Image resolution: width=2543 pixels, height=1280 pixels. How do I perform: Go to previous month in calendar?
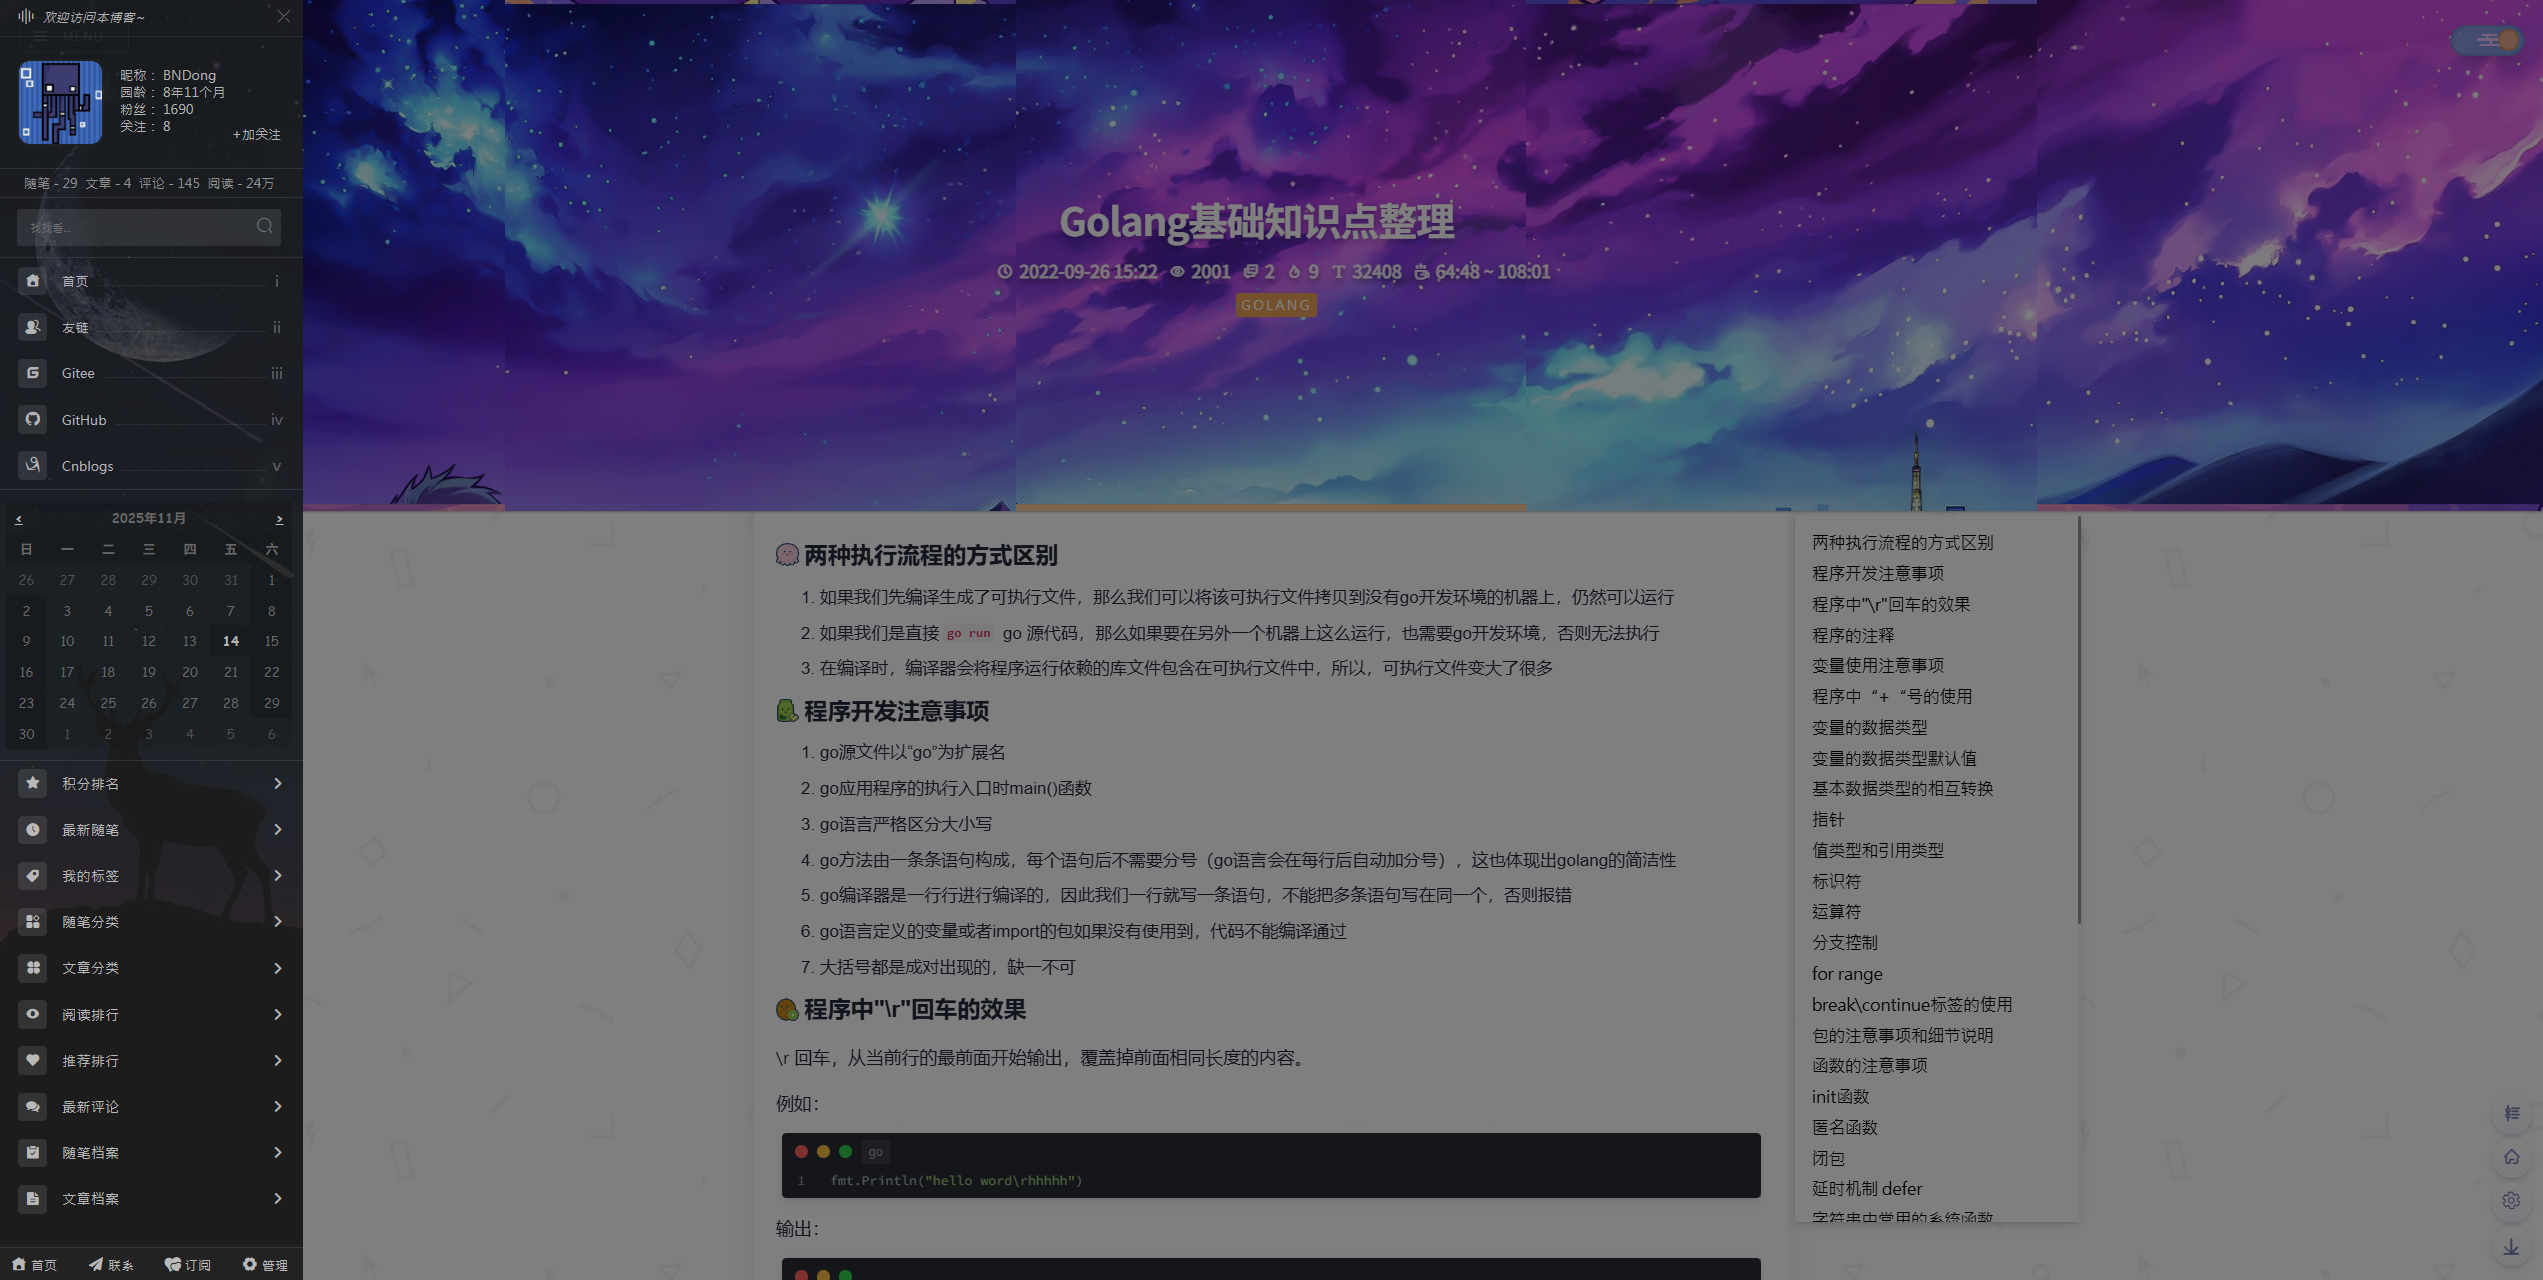[18, 519]
